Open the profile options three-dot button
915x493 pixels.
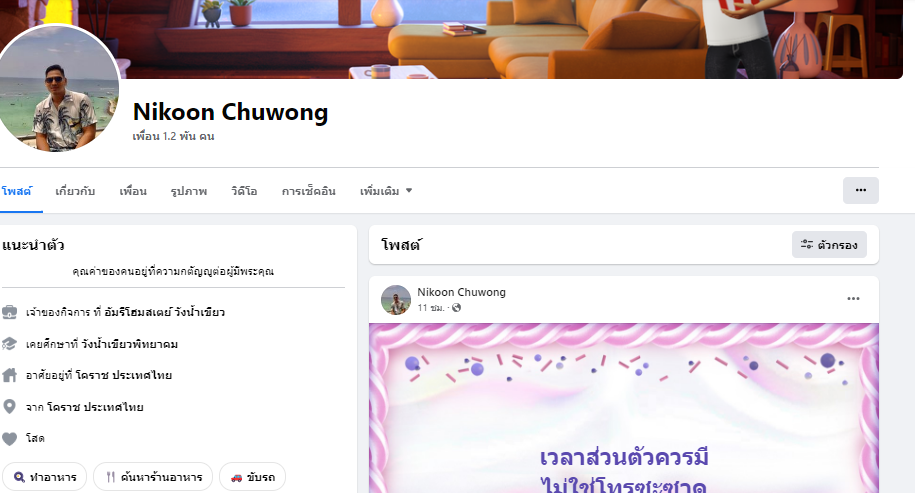[x=860, y=190]
